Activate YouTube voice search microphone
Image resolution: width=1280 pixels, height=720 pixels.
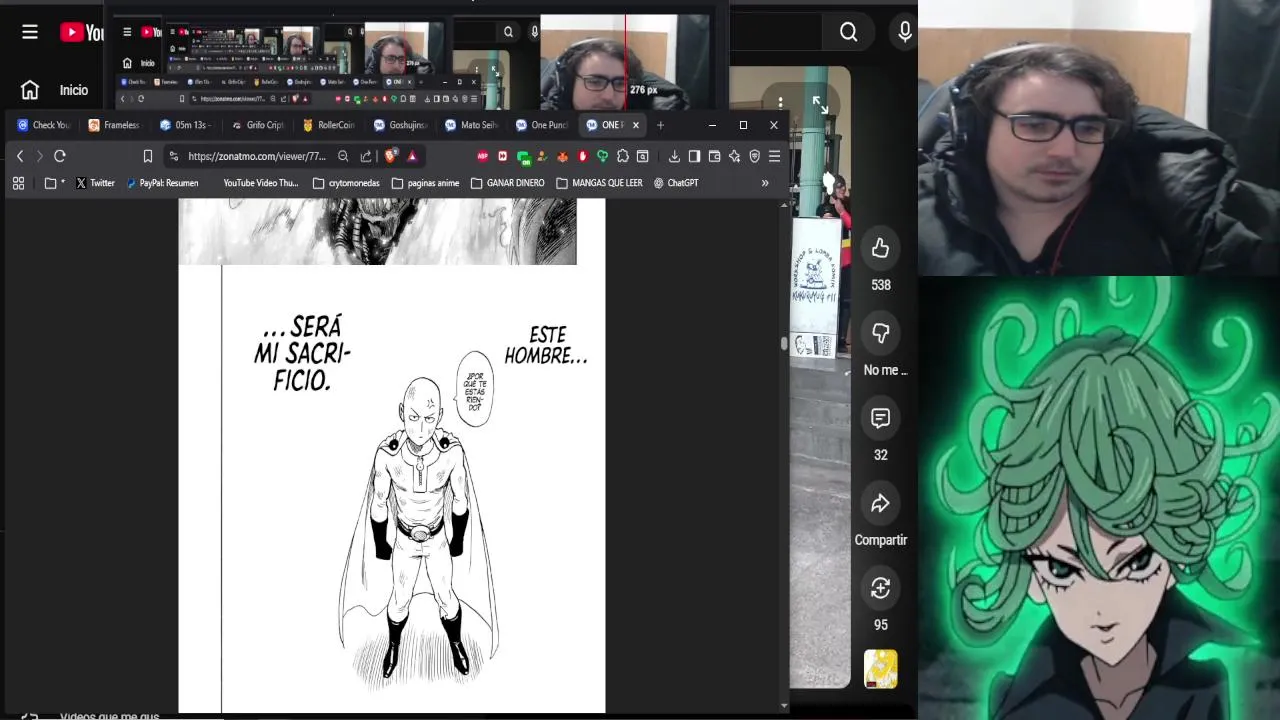[x=905, y=32]
